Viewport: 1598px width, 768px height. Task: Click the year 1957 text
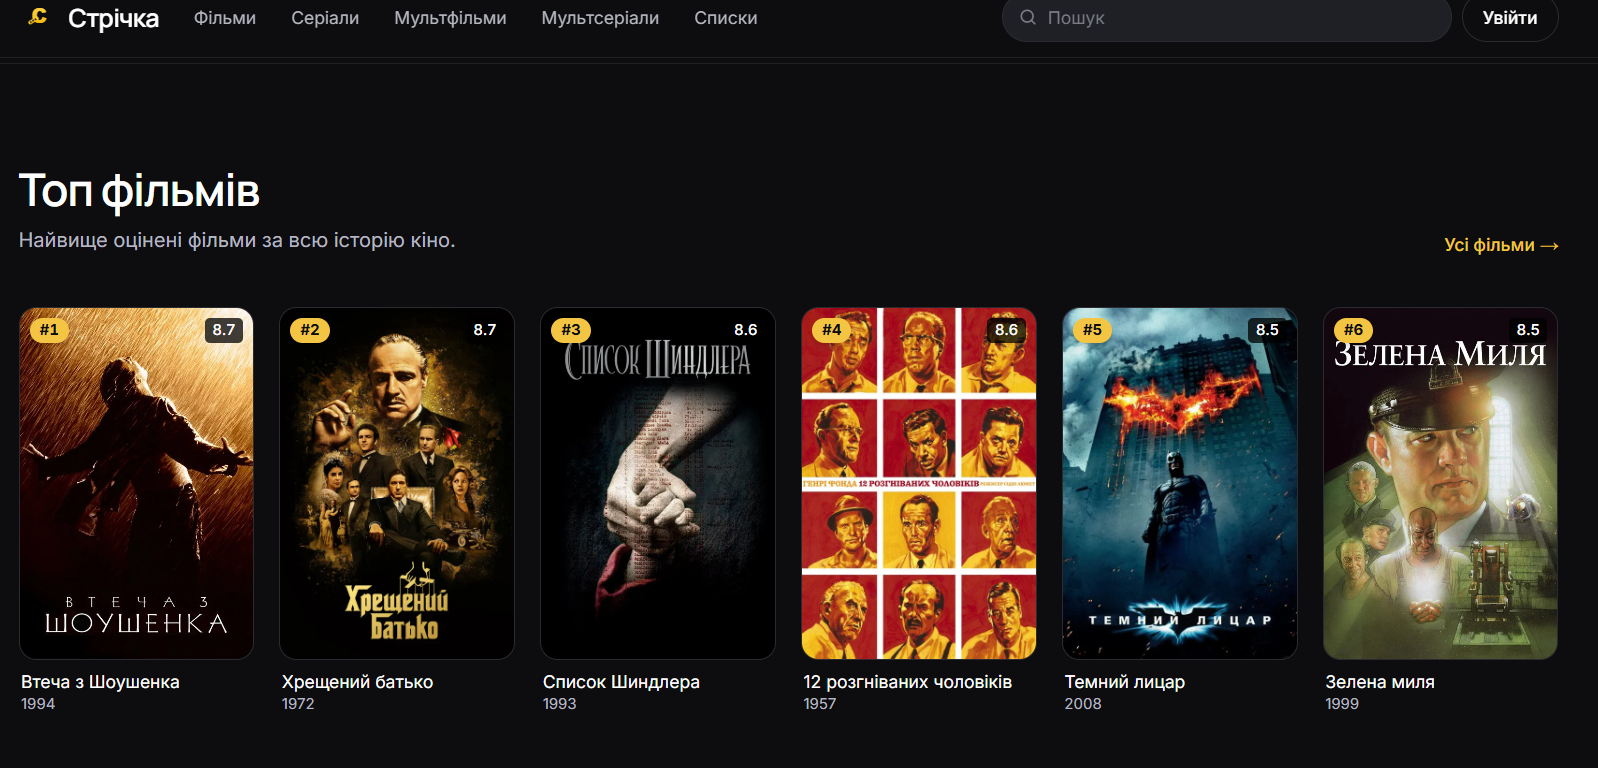820,704
